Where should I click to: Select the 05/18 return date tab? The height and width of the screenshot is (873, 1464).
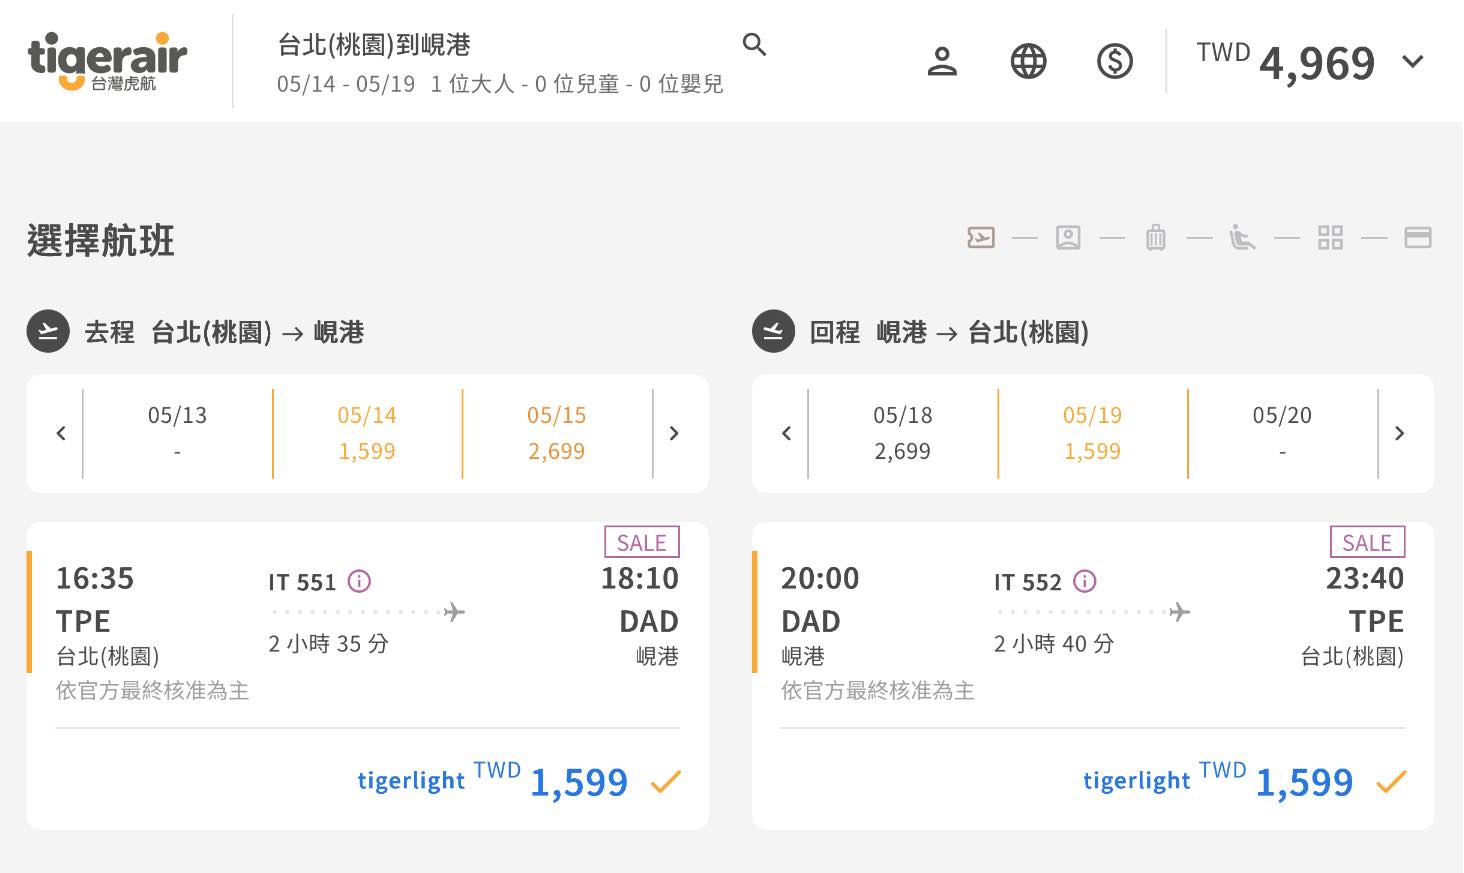(x=902, y=433)
